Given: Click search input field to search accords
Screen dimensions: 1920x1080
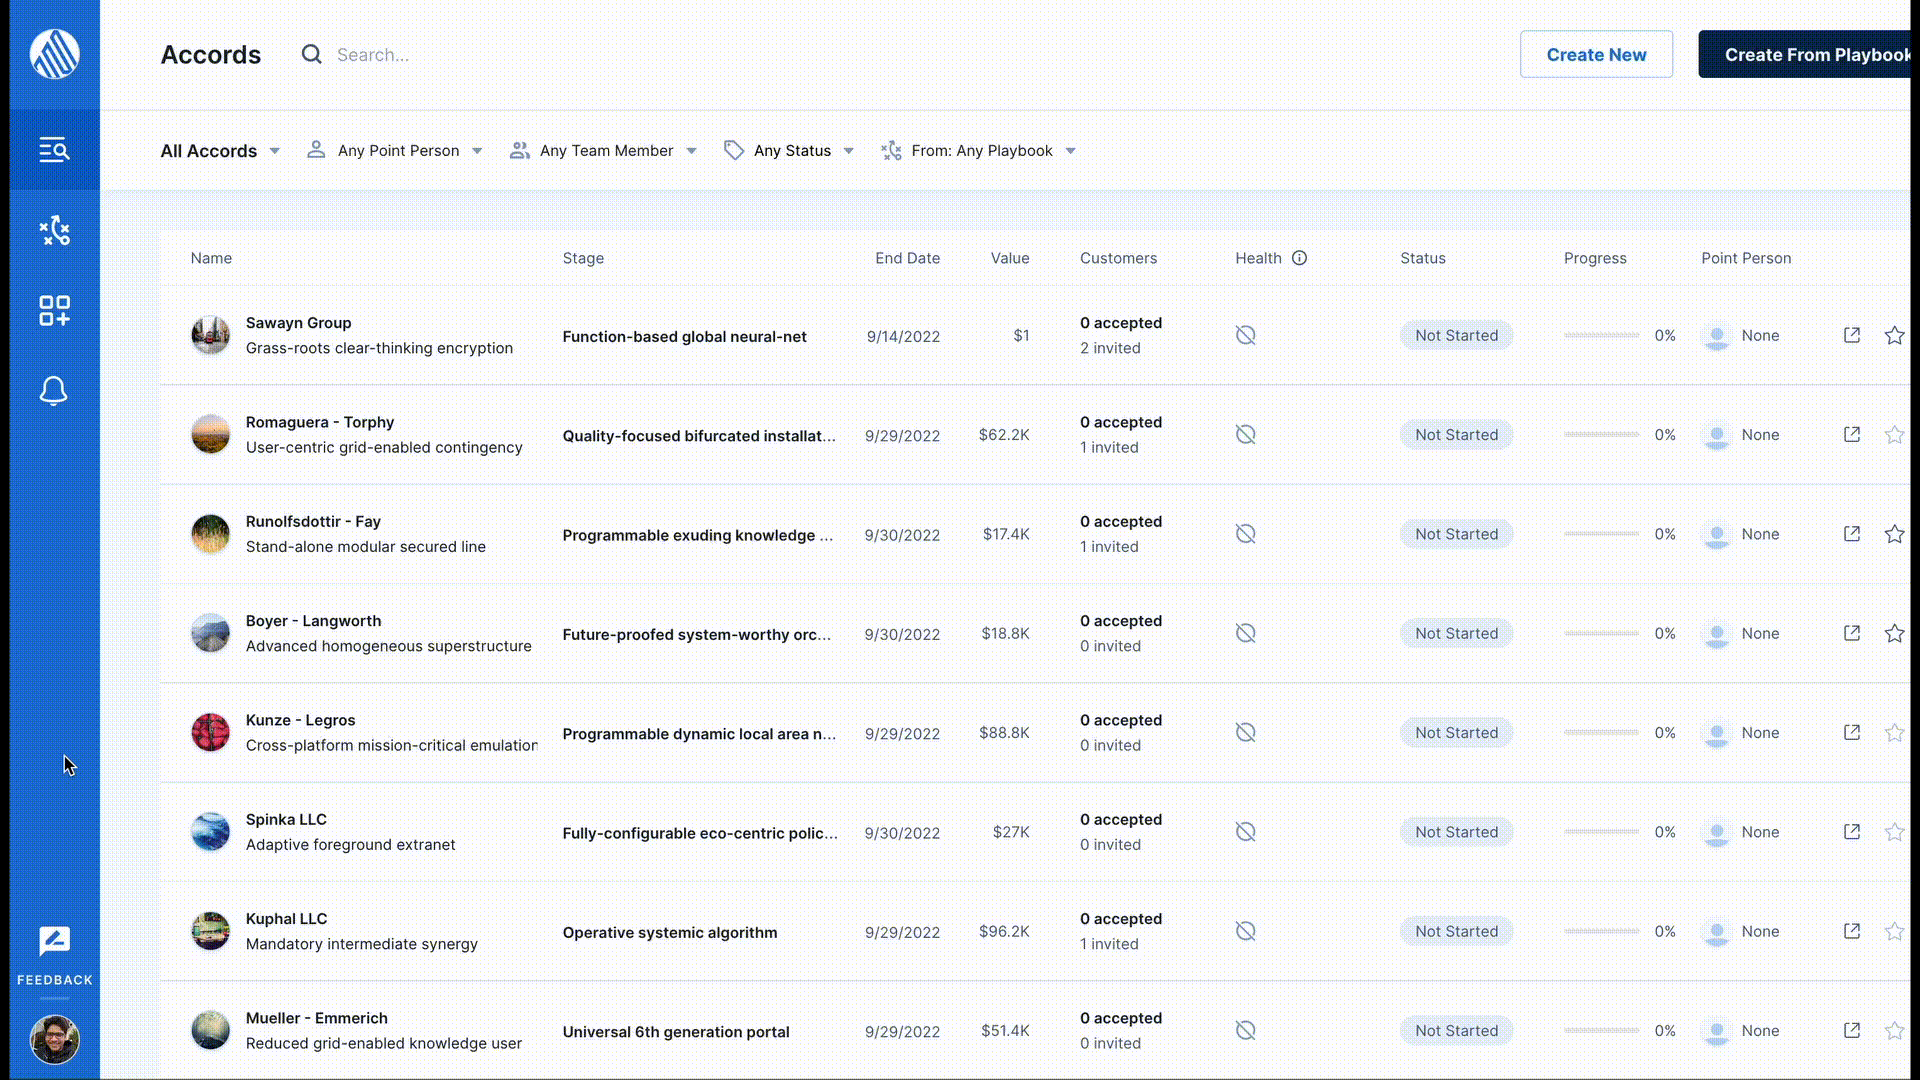Looking at the screenshot, I should 373,54.
